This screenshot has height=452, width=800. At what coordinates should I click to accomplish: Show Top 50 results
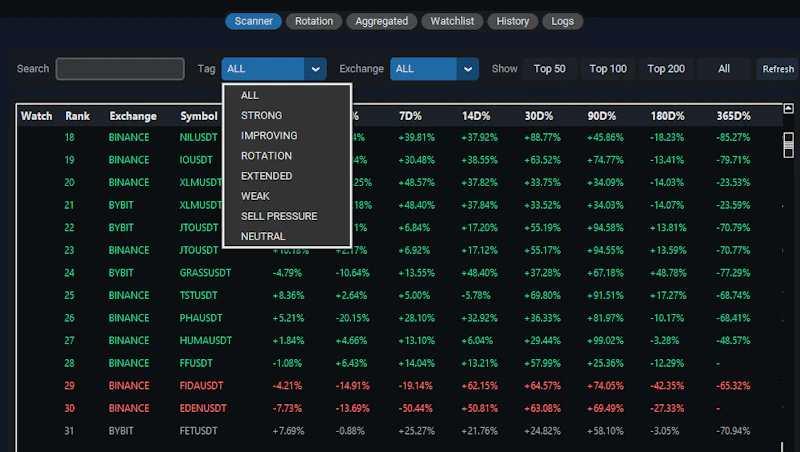549,69
